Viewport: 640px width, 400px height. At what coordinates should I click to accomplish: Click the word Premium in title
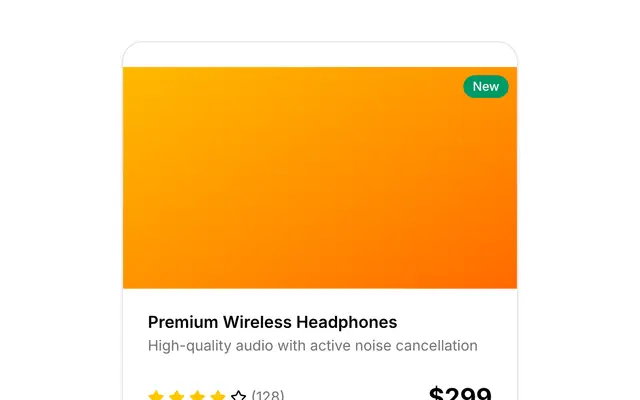(x=183, y=322)
